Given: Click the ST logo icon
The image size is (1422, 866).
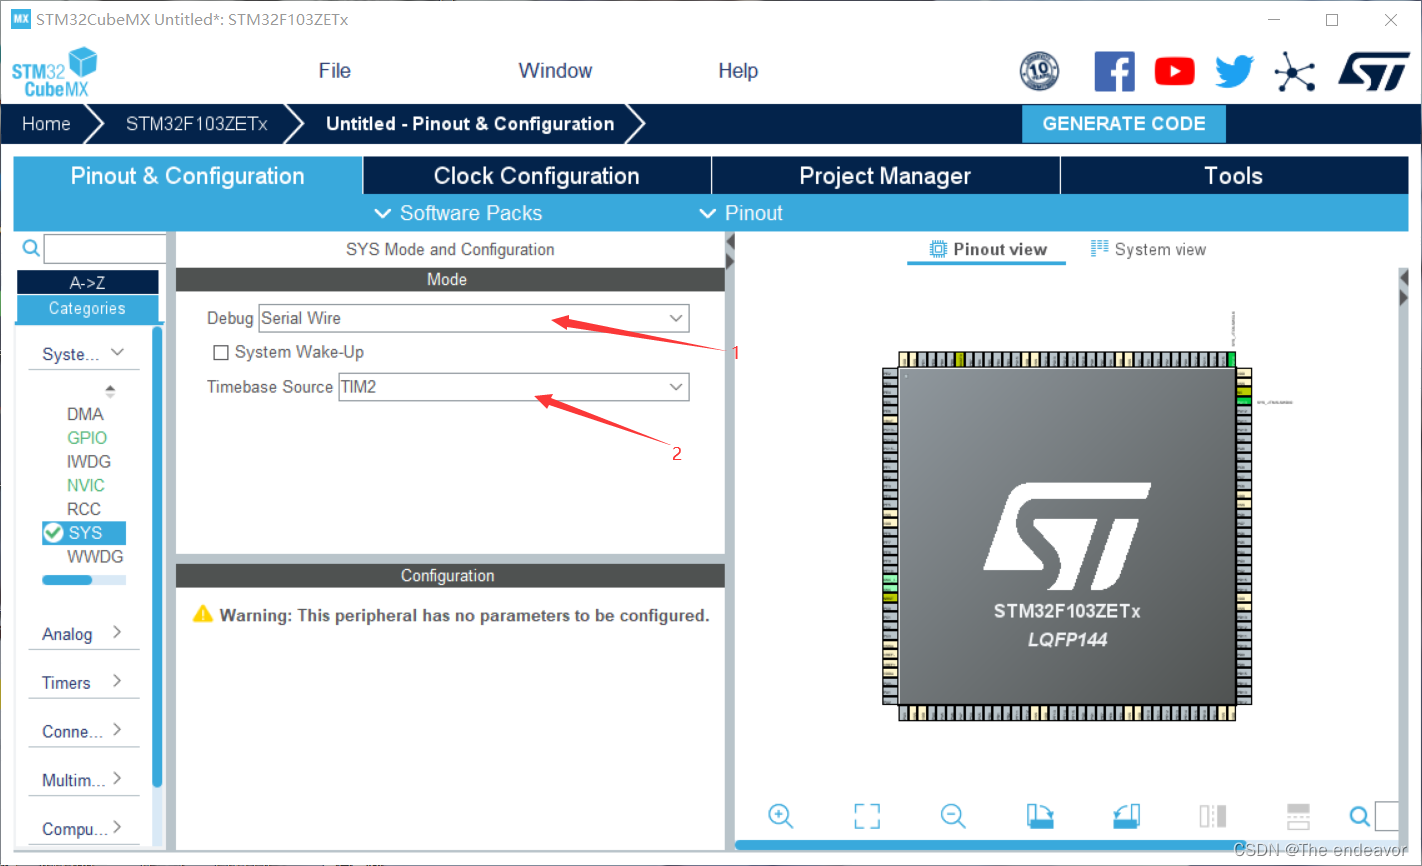Looking at the screenshot, I should click(x=1374, y=72).
